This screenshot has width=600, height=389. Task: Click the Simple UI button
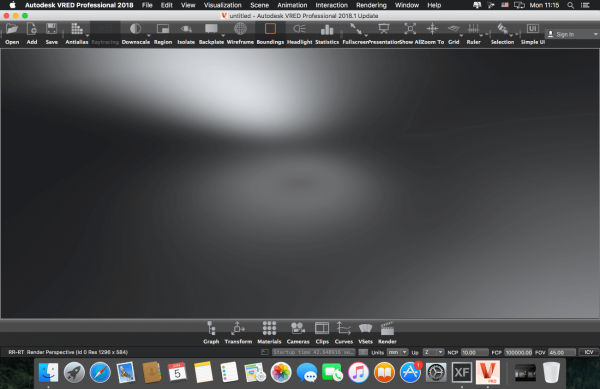point(533,34)
